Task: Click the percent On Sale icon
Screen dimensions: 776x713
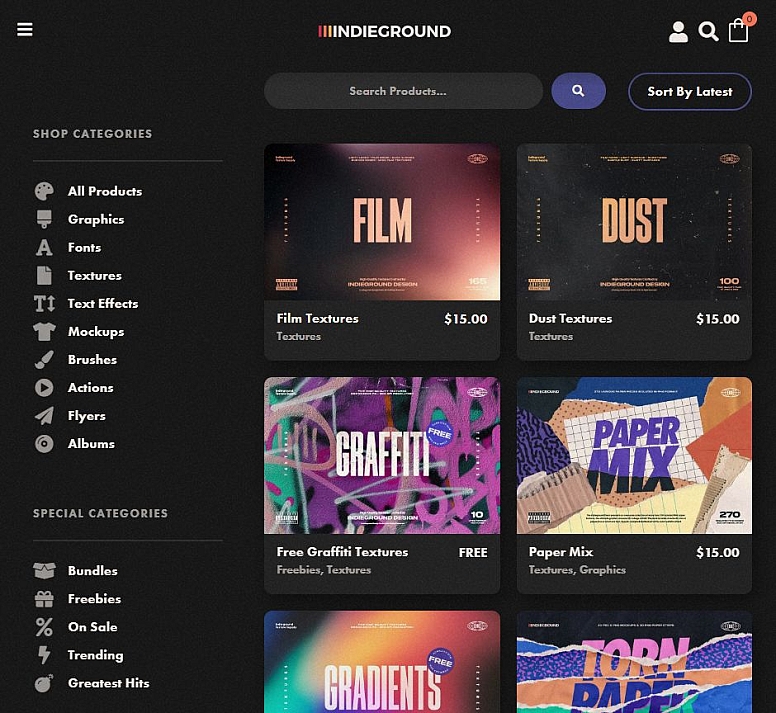Action: (x=44, y=627)
